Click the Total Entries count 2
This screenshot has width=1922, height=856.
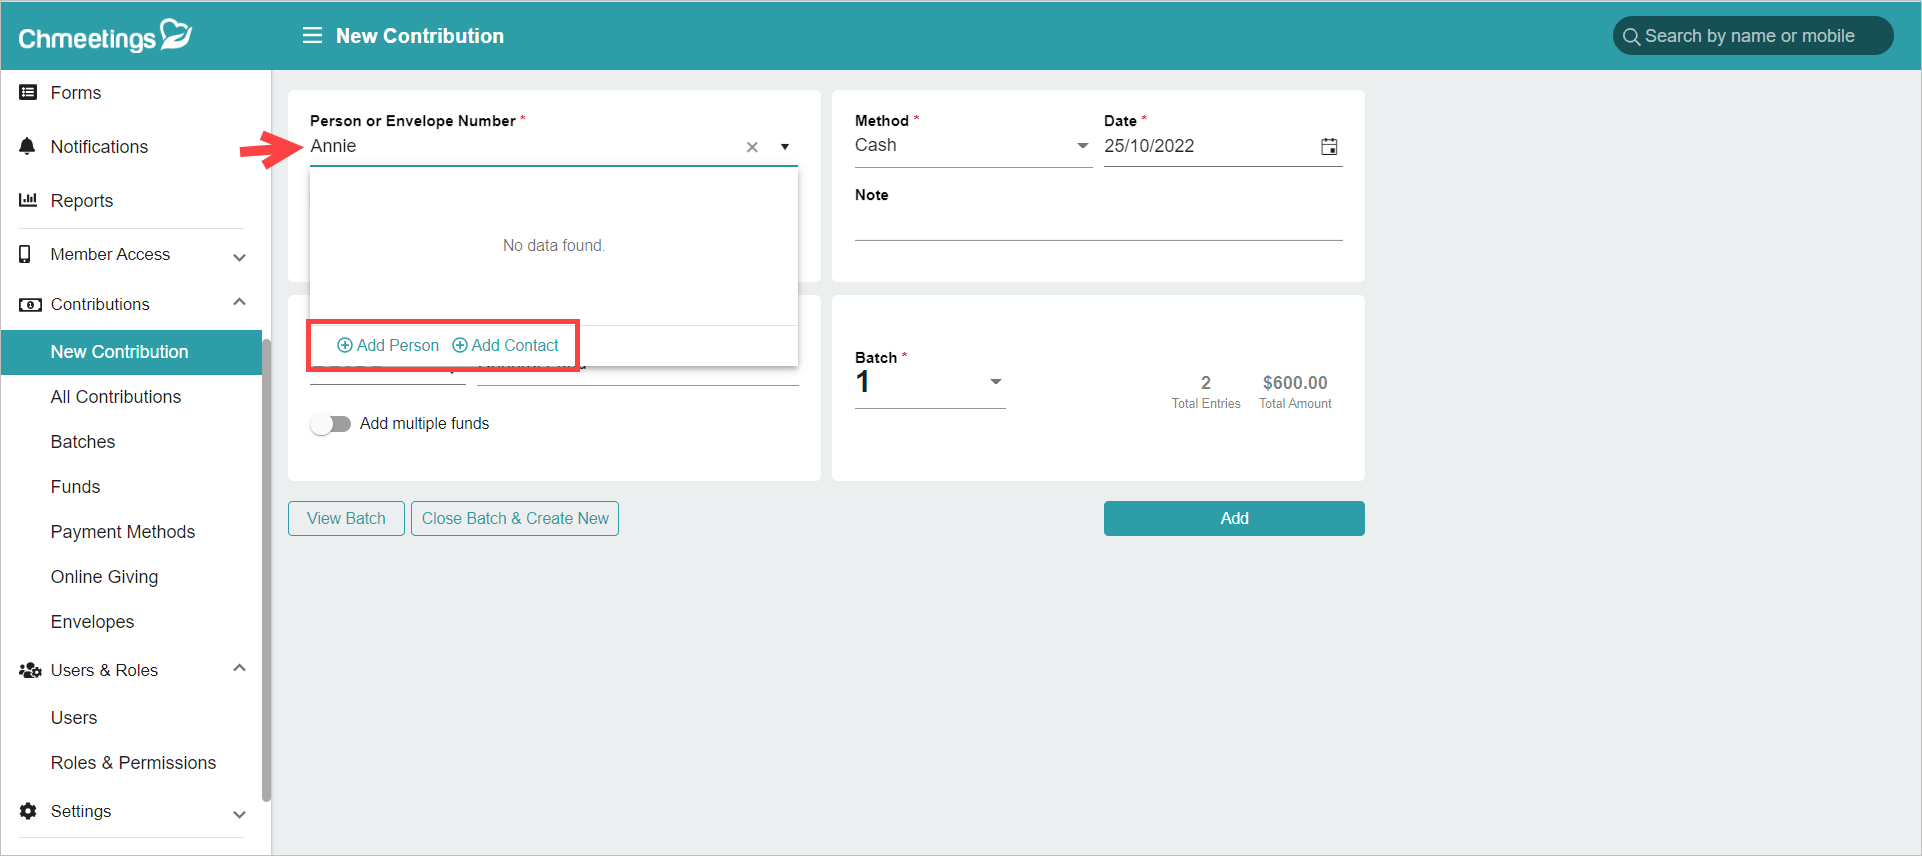(1206, 383)
